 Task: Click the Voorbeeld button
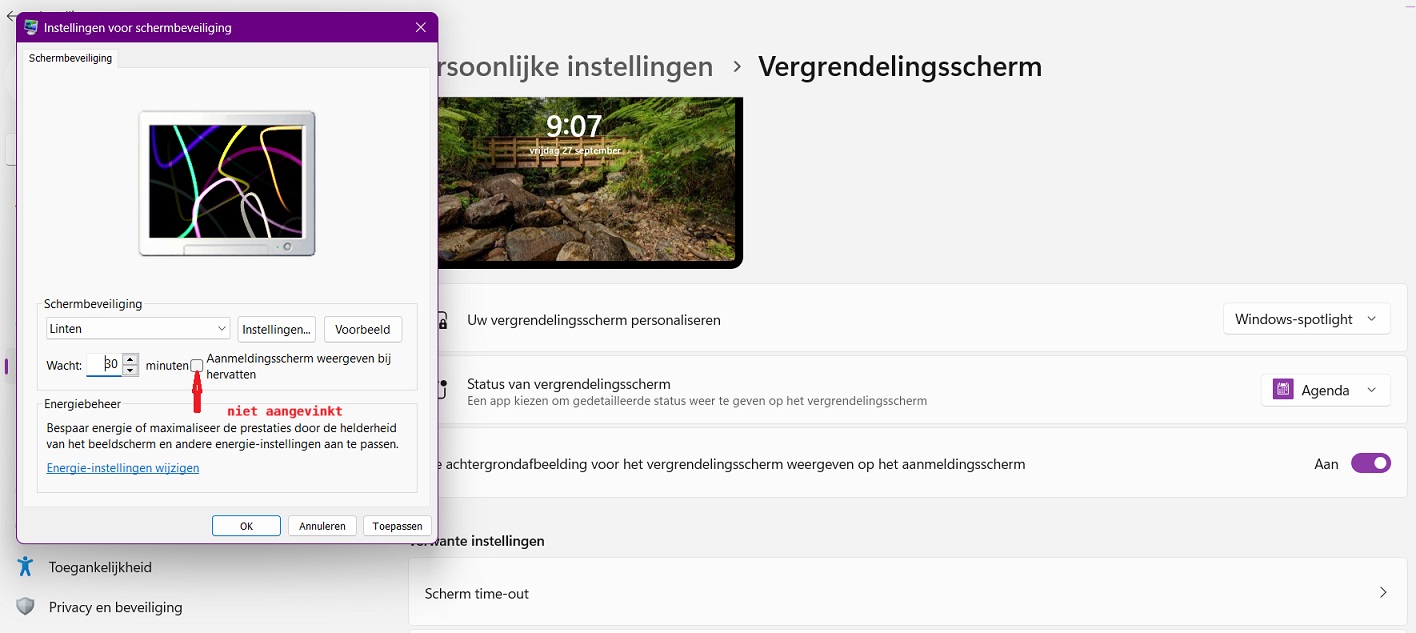(x=362, y=328)
